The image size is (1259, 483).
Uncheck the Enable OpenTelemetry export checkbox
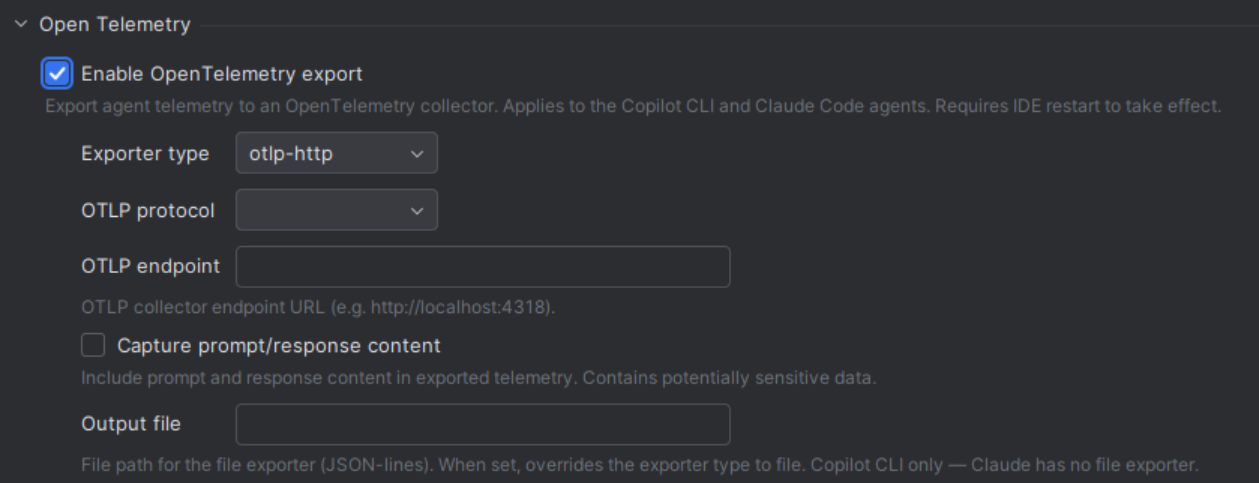coord(58,73)
